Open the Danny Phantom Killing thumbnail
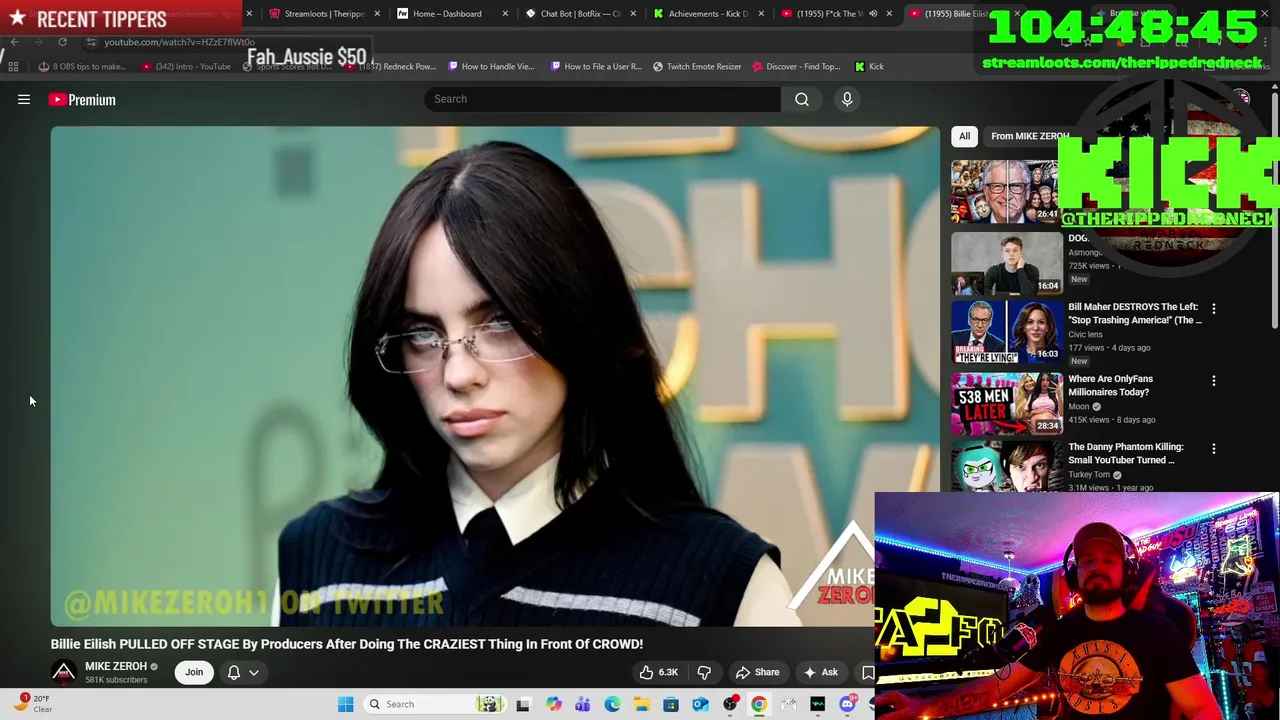Viewport: 1280px width, 720px height. click(1006, 466)
